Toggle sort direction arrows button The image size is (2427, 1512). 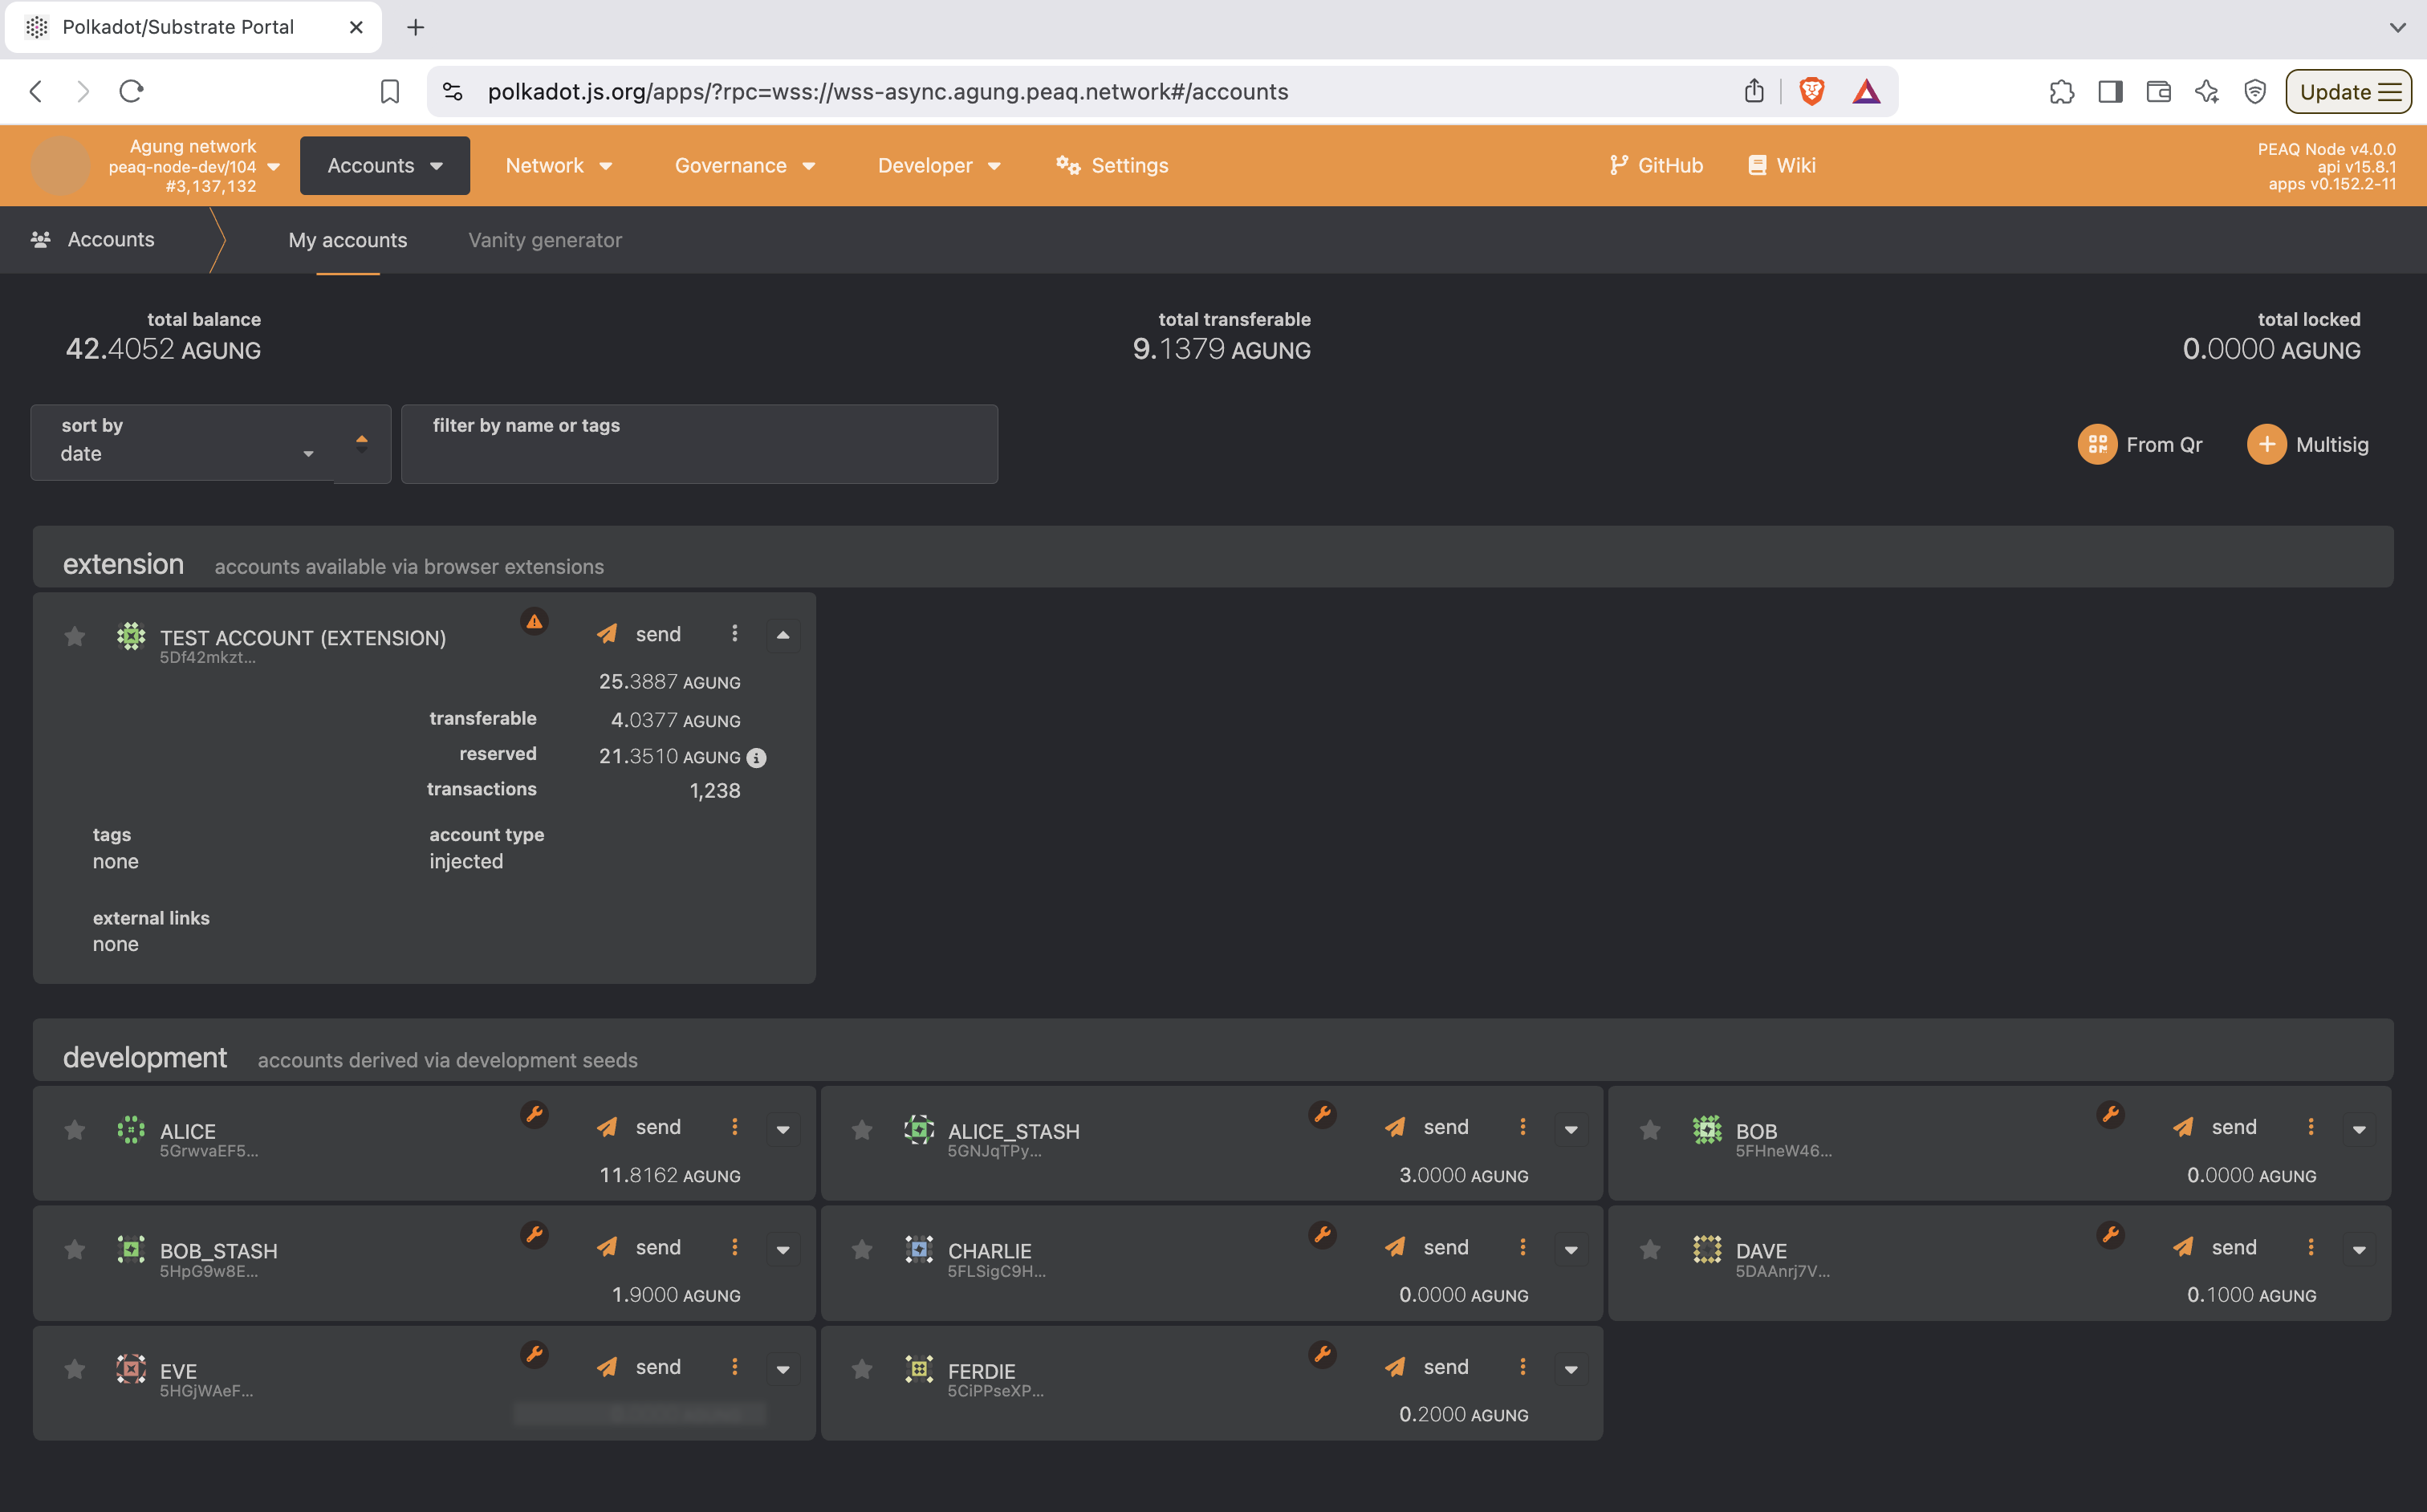tap(362, 443)
